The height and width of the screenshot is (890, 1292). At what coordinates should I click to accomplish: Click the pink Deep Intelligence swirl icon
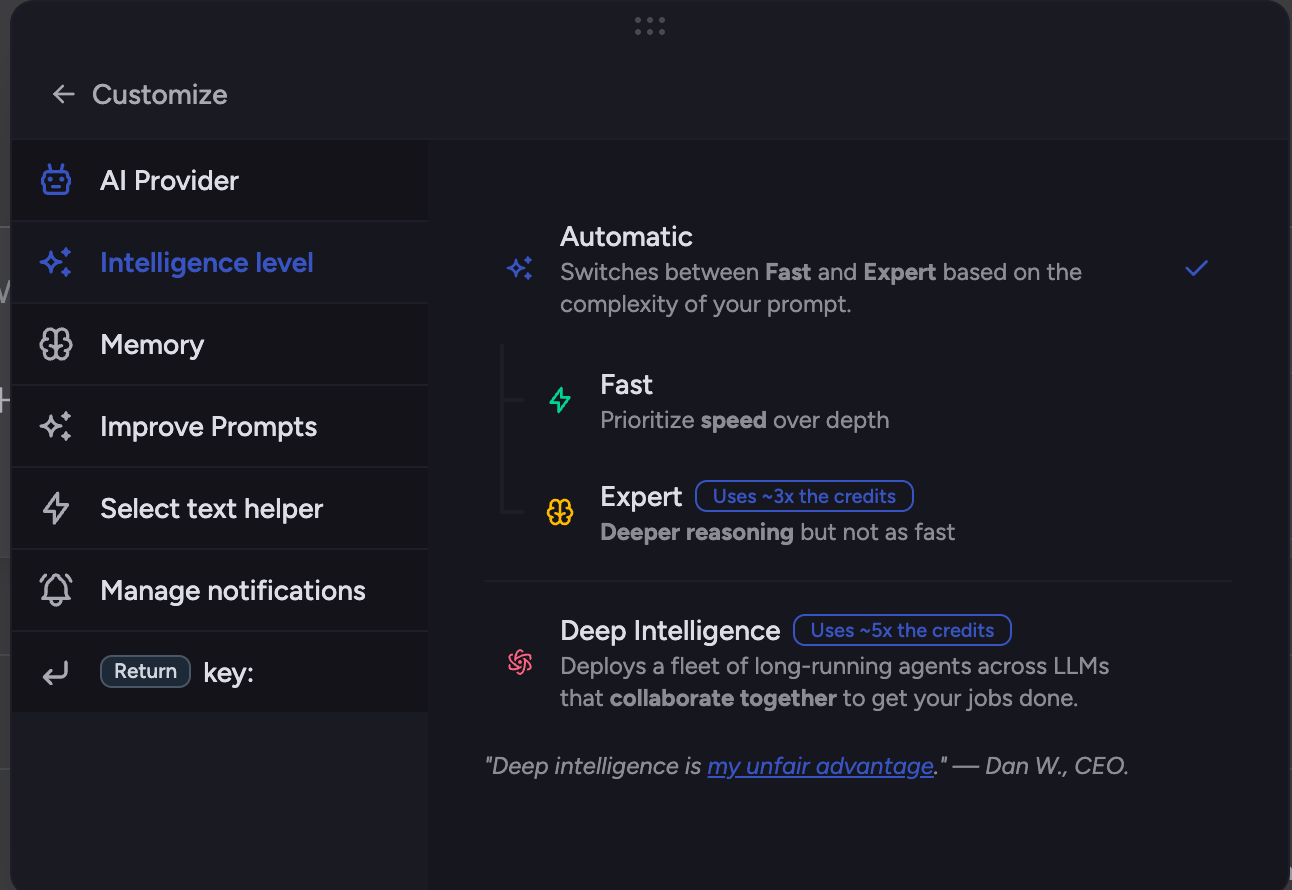pos(520,662)
